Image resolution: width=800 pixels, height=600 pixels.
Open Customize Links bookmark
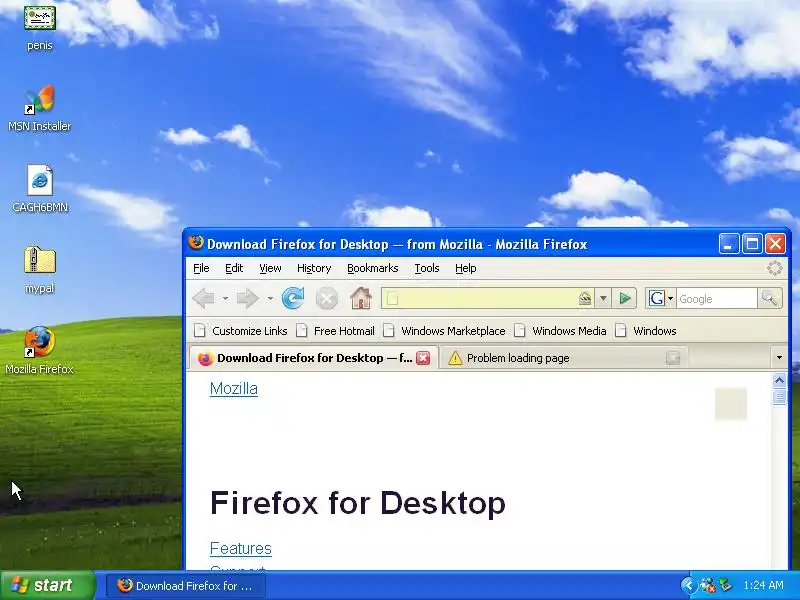(241, 331)
